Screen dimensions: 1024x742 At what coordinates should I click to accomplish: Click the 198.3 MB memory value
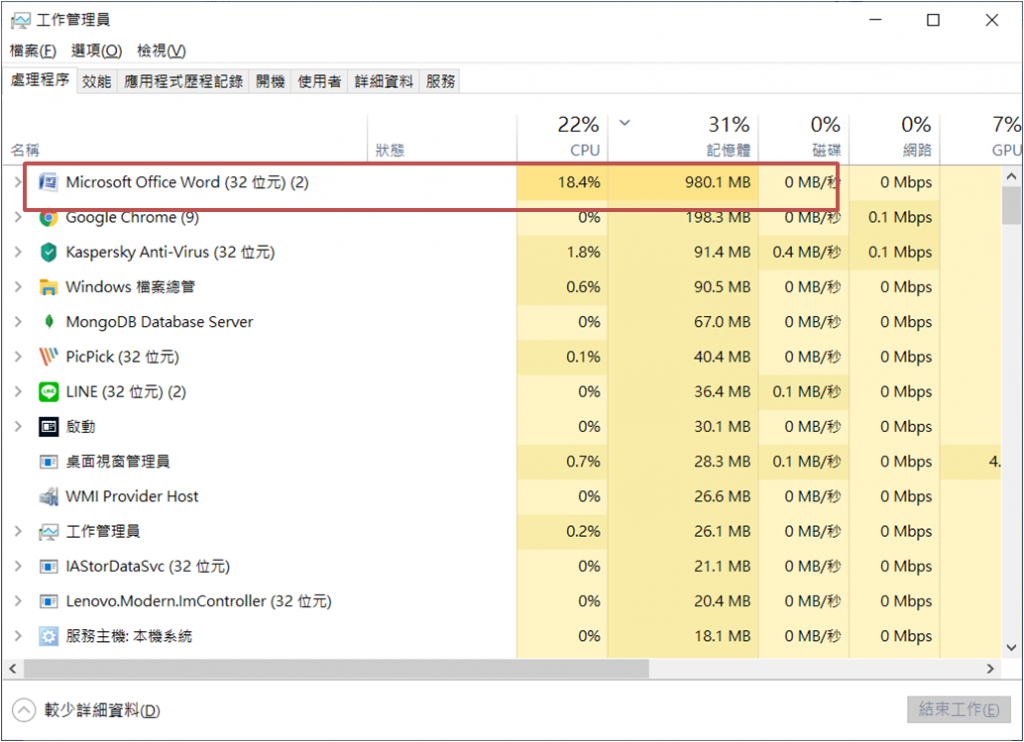(x=717, y=218)
